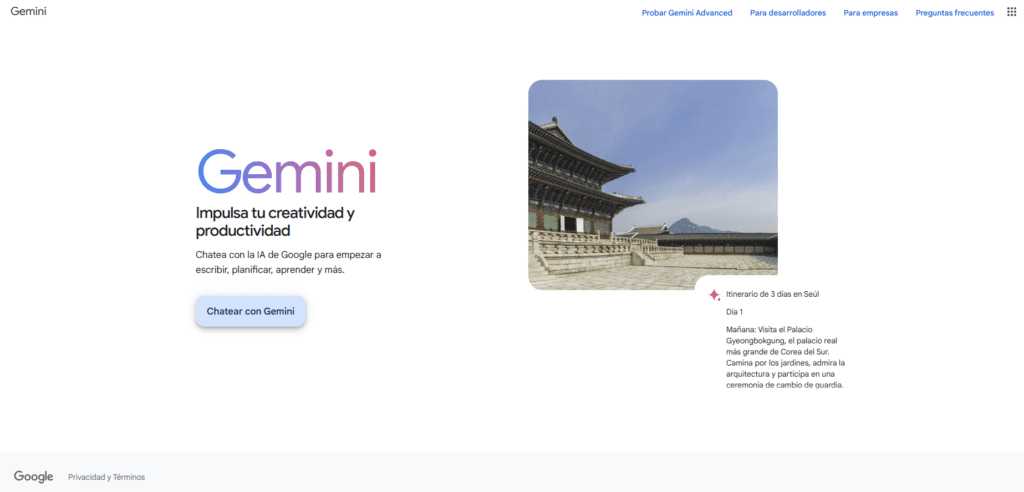
Task: Go to Para desarrolladores
Action: pyautogui.click(x=788, y=12)
